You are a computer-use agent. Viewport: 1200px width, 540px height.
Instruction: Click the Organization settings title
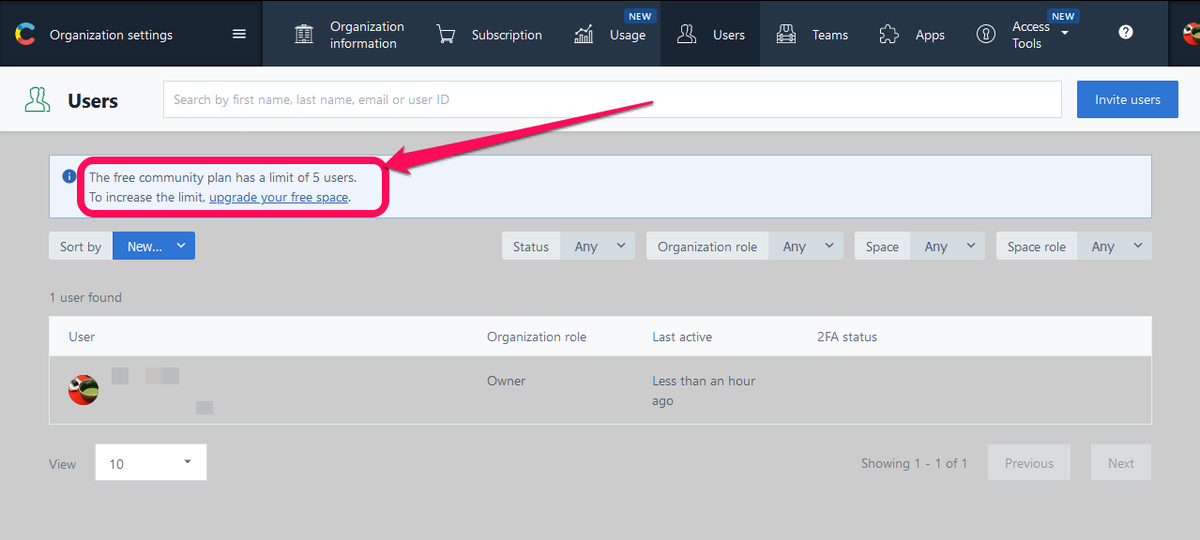[111, 35]
